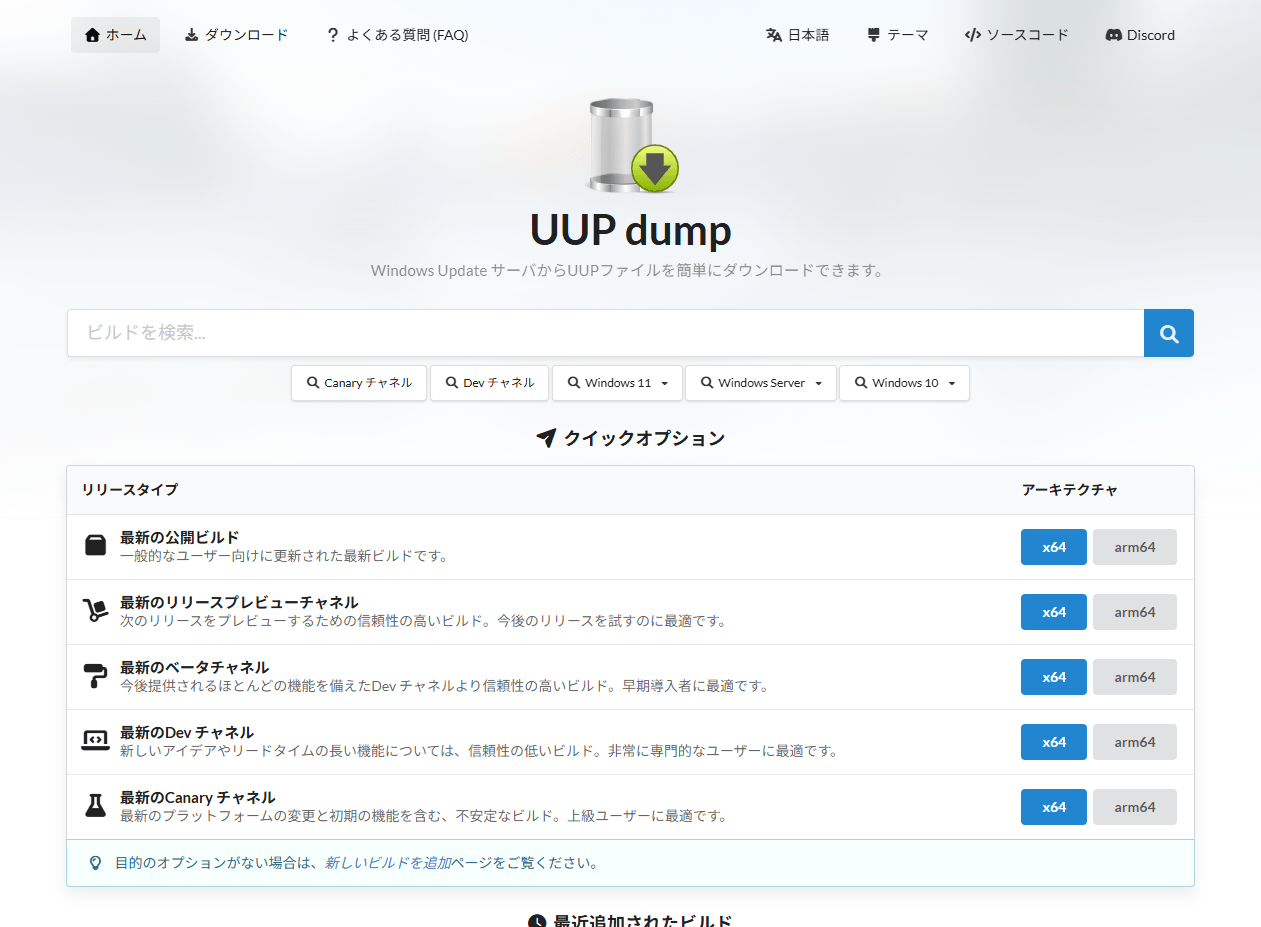The image size is (1261, 927).
Task: Click the flask icon for Canary チャネル
Action: [x=95, y=806]
